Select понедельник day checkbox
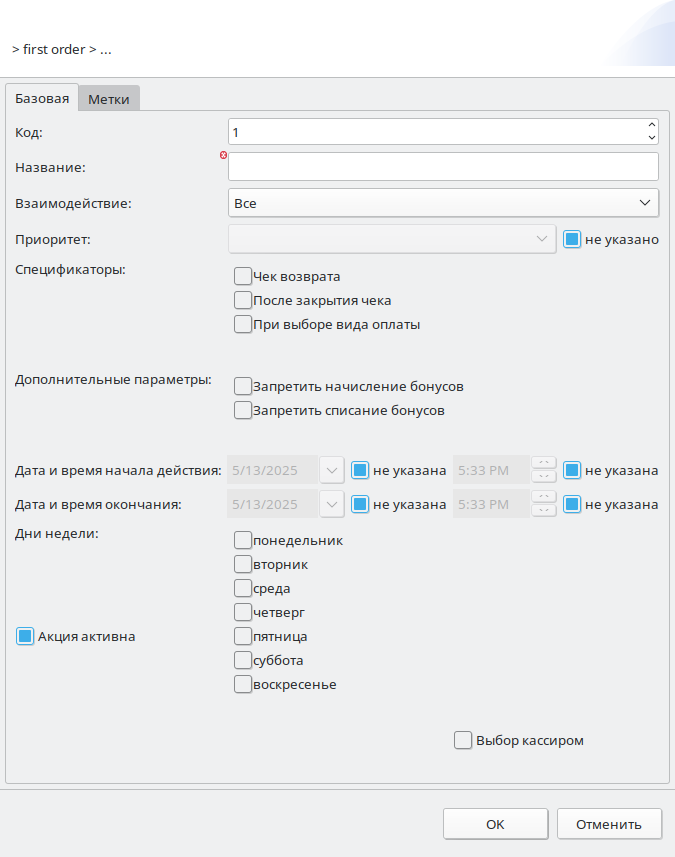 coord(242,540)
